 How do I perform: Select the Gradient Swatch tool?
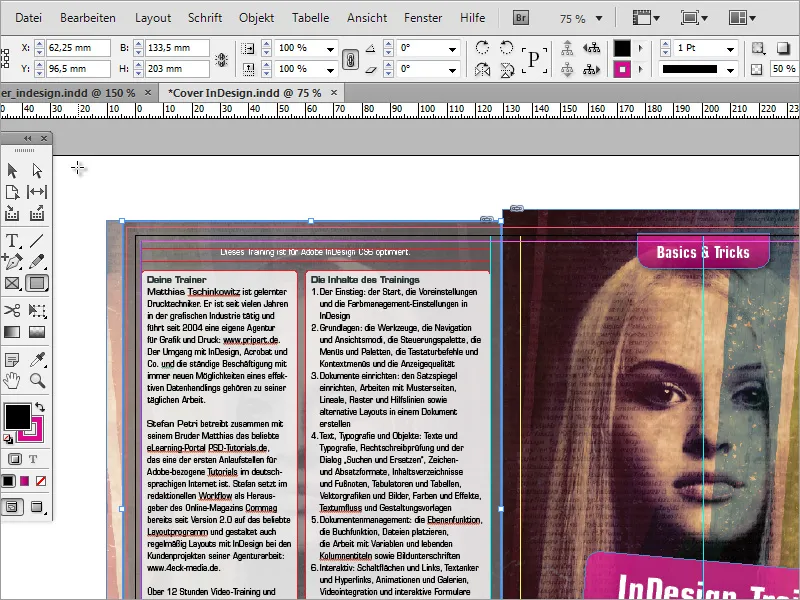tap(12, 332)
